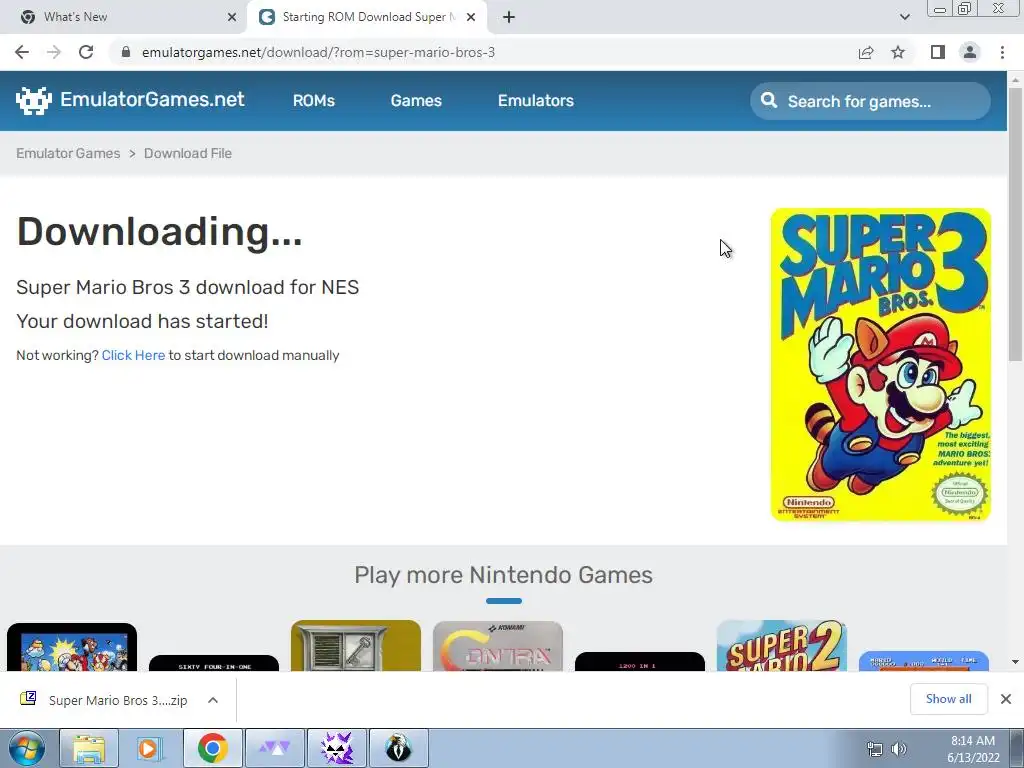Open the Windows Start menu
This screenshot has width=1024, height=768.
(26, 748)
